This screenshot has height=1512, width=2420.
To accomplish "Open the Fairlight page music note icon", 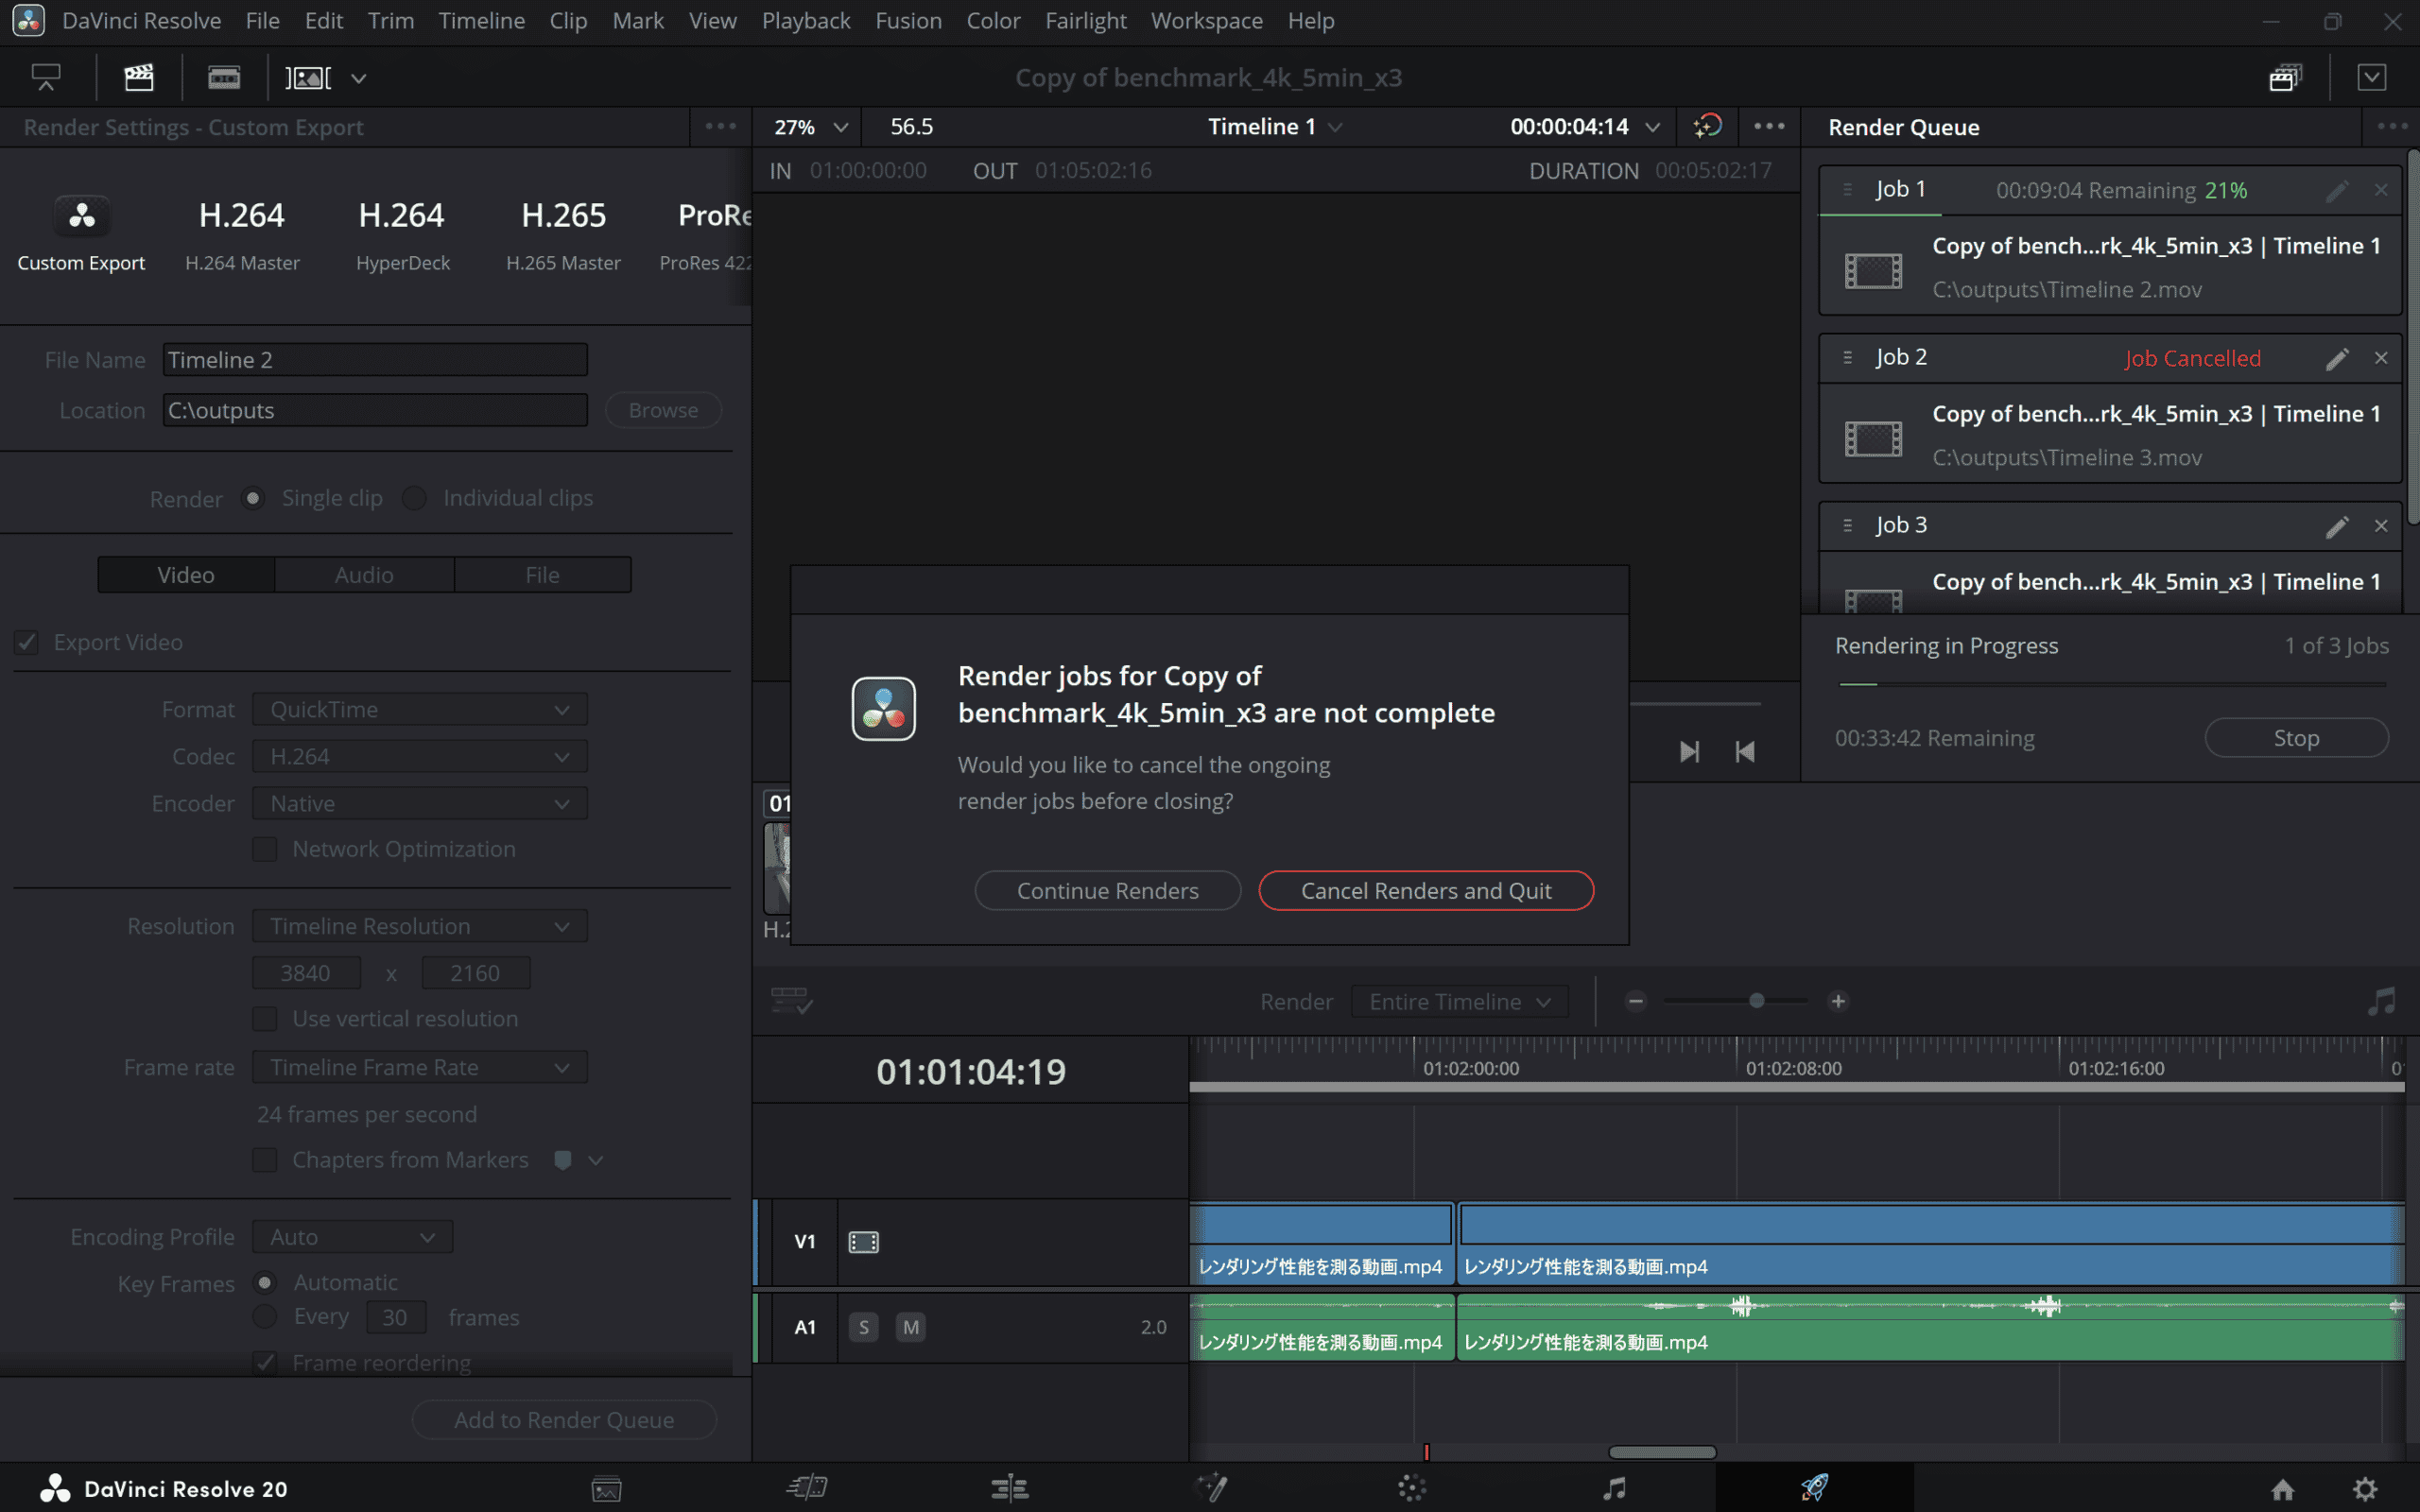I will tap(1614, 1488).
